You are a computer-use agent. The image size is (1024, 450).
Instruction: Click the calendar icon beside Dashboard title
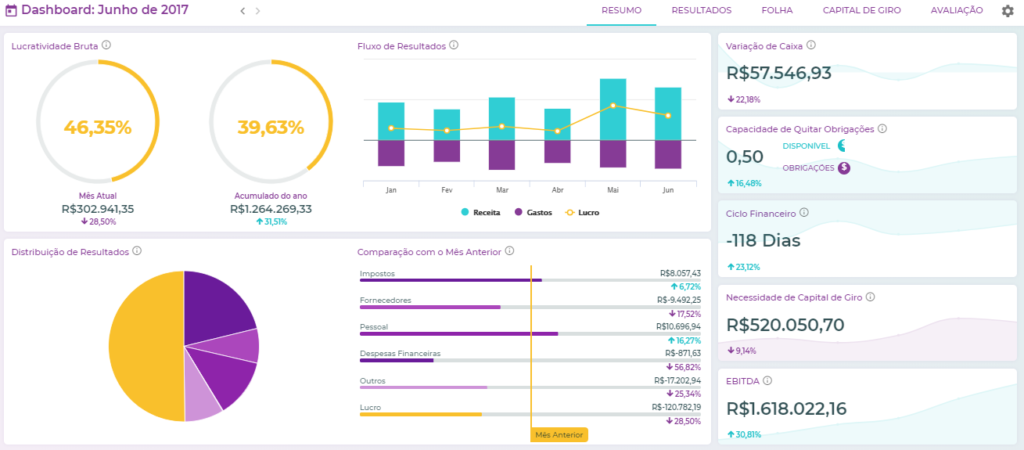(11, 11)
